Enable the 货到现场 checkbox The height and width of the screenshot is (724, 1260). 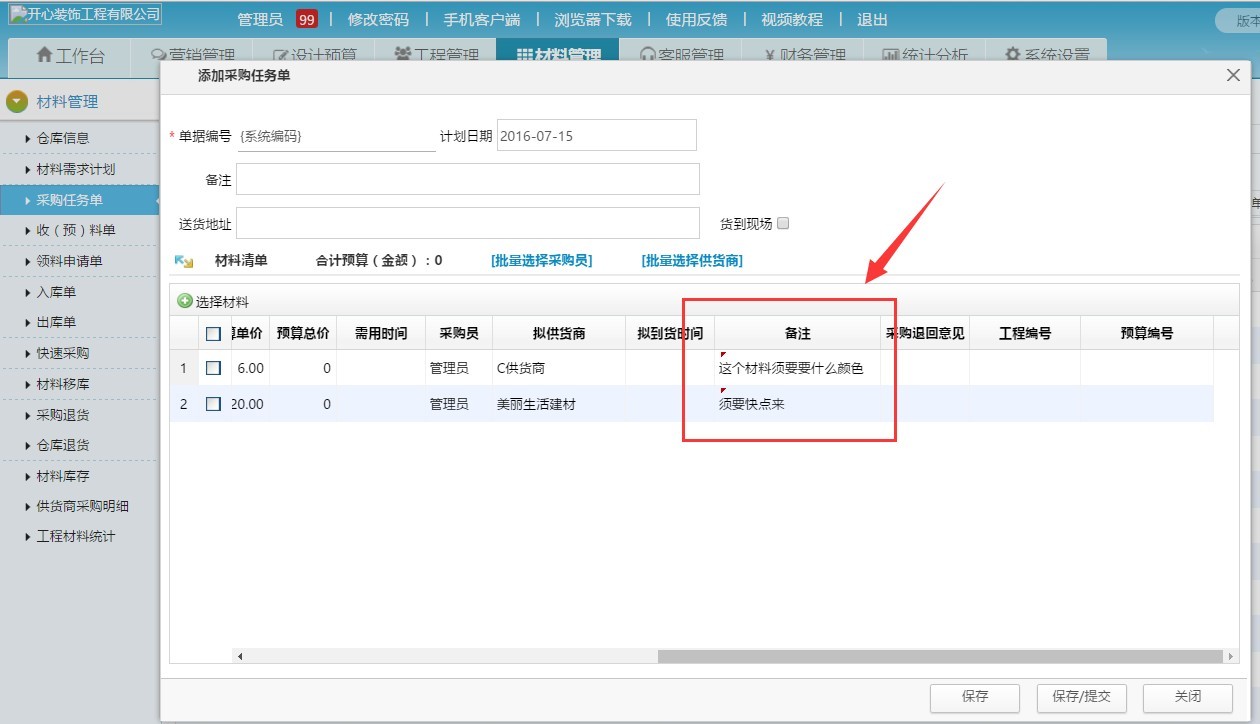[783, 223]
